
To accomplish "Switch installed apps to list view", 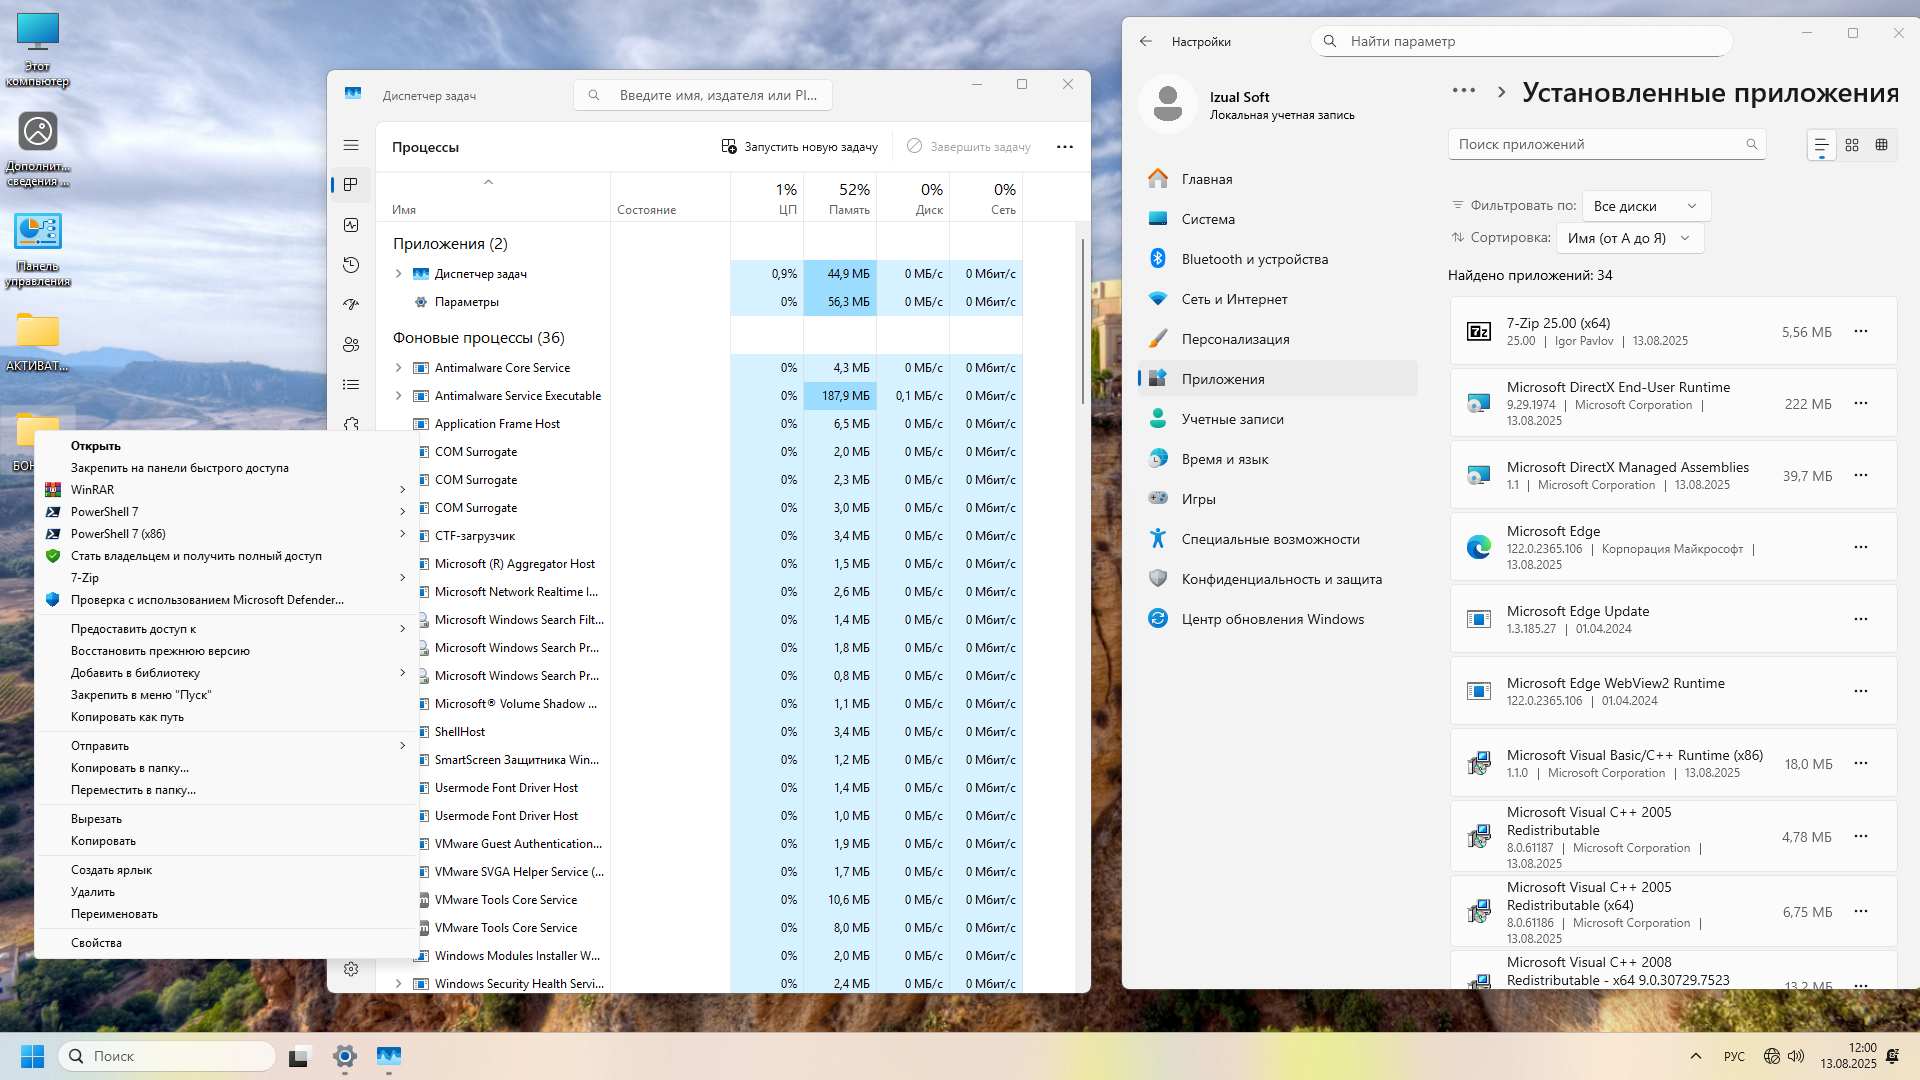I will [x=1822, y=145].
